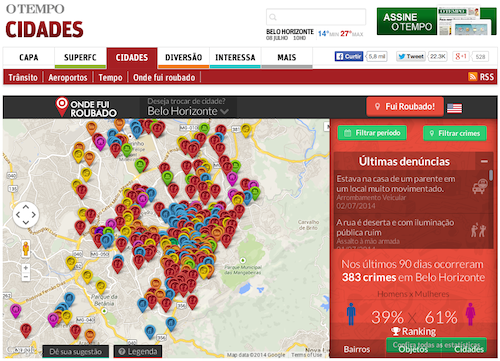500x361 pixels.
Task: Select the Objetos ranking tab
Action: pos(413,349)
